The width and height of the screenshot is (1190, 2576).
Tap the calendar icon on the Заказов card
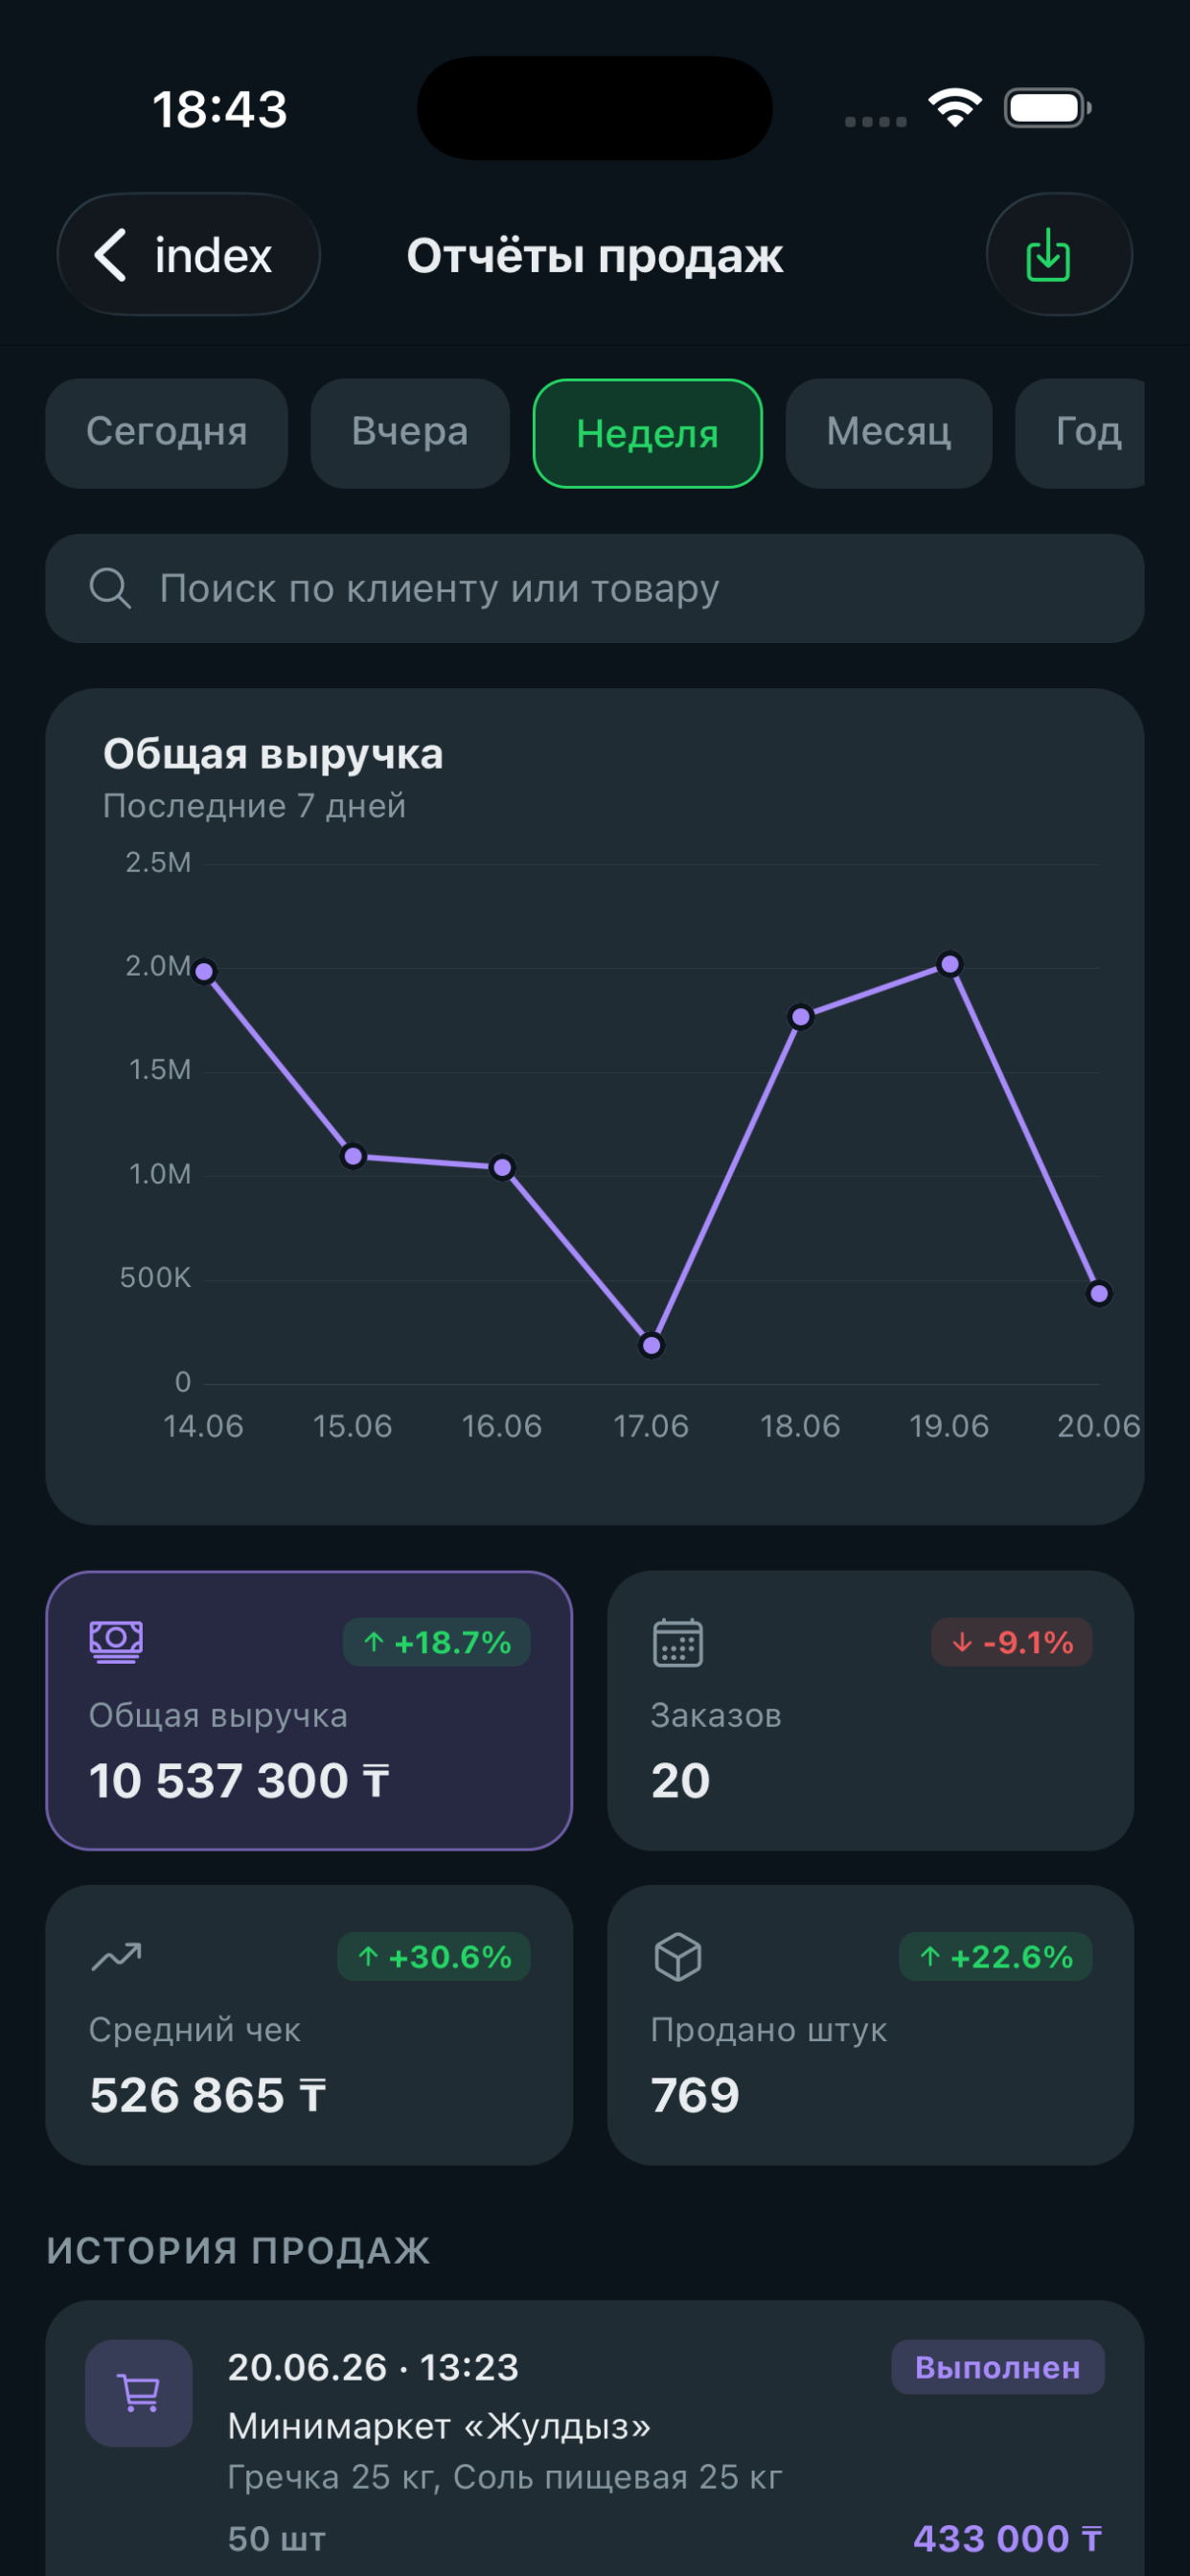pyautogui.click(x=678, y=1642)
